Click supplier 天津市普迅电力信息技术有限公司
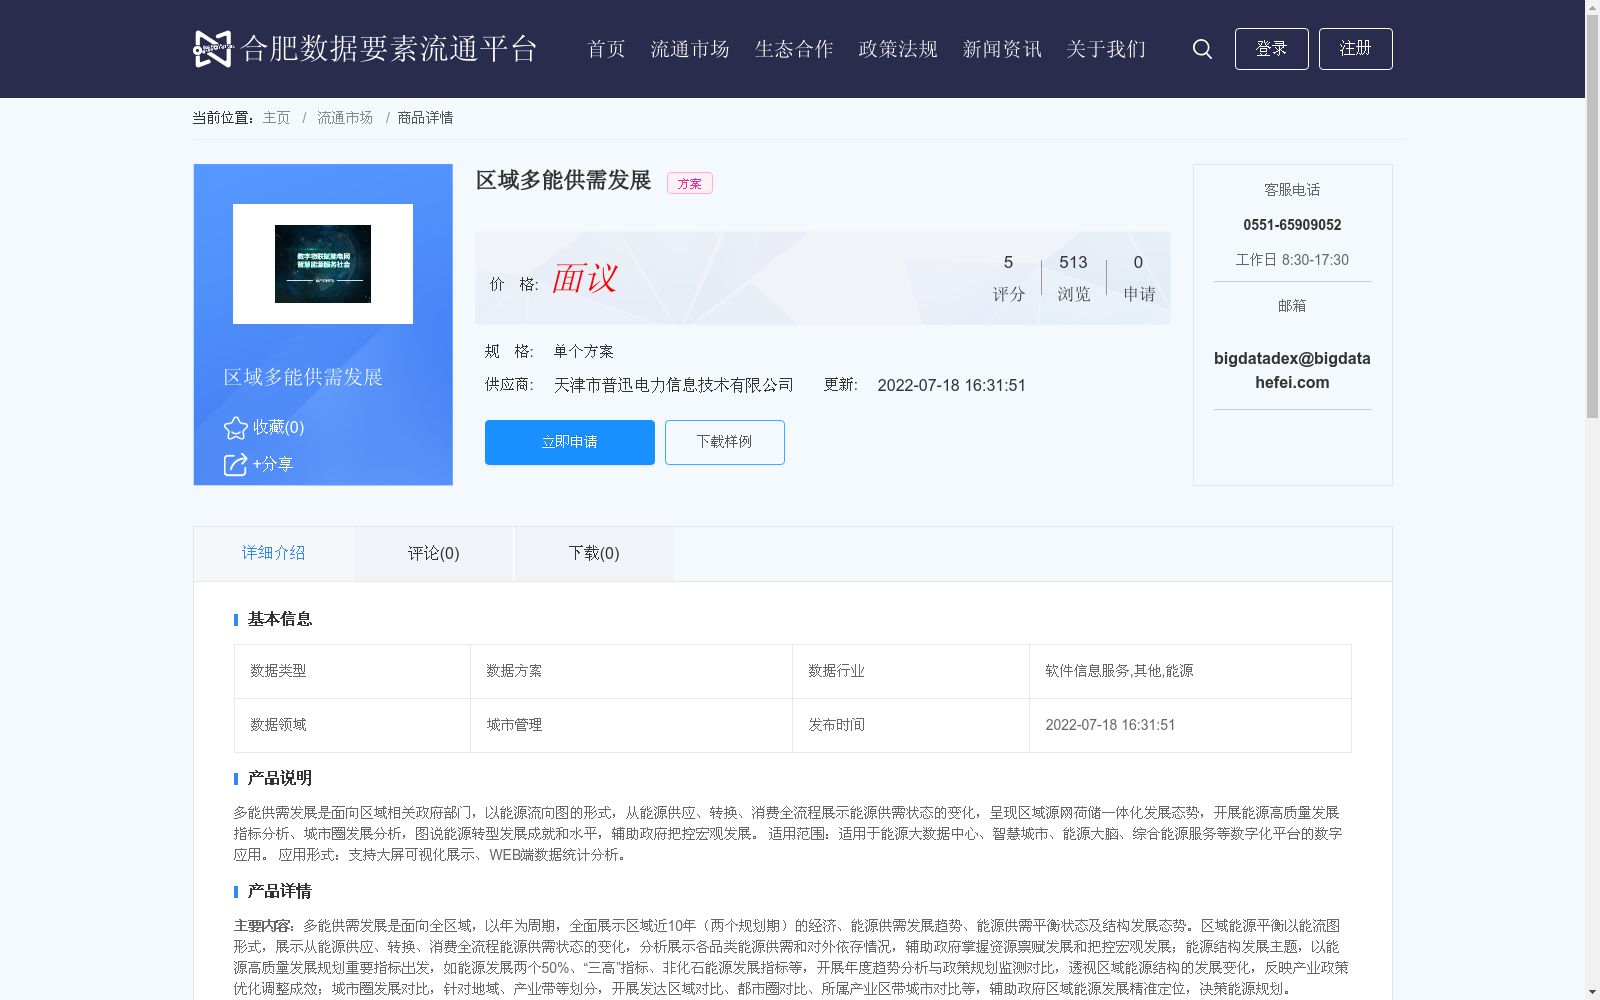 674,385
